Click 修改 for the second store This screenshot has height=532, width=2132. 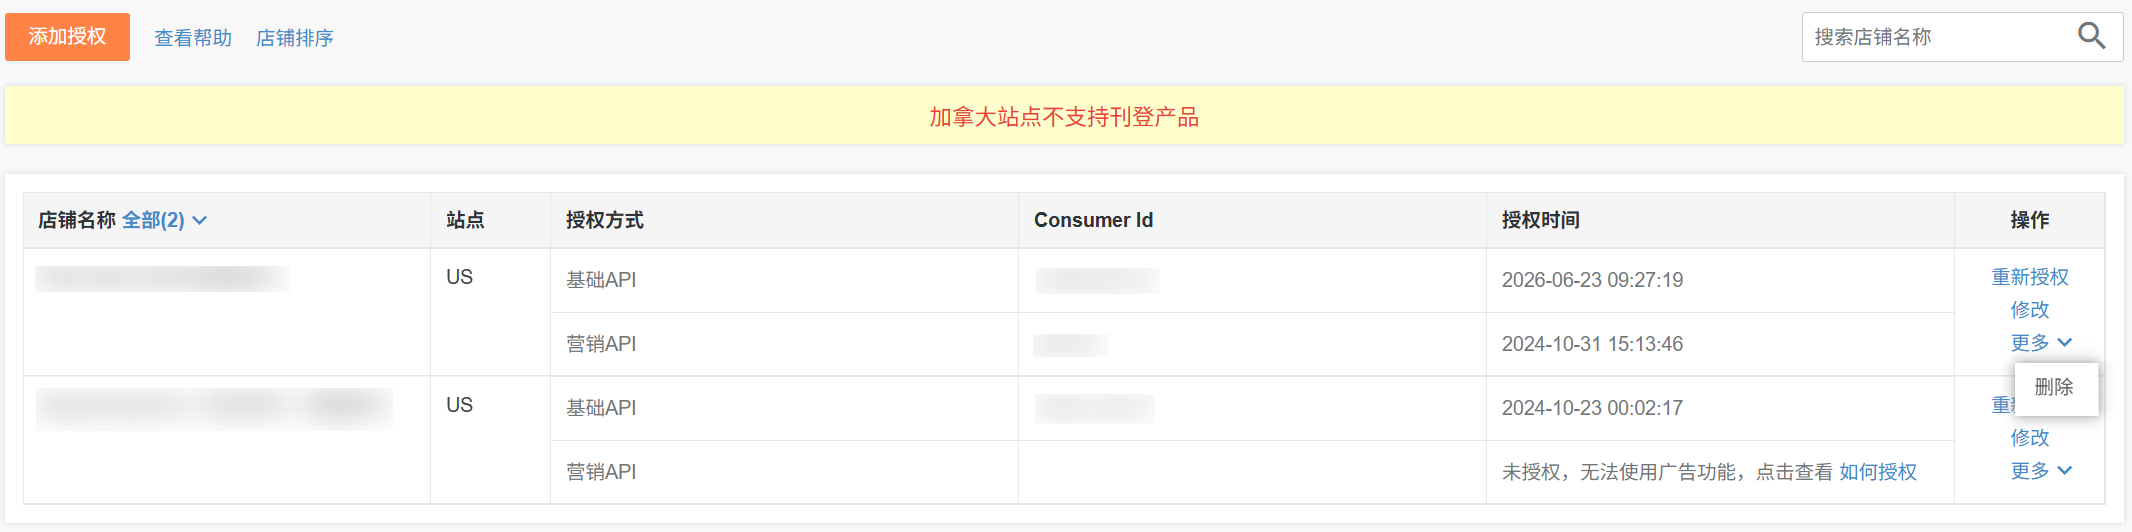2029,438
